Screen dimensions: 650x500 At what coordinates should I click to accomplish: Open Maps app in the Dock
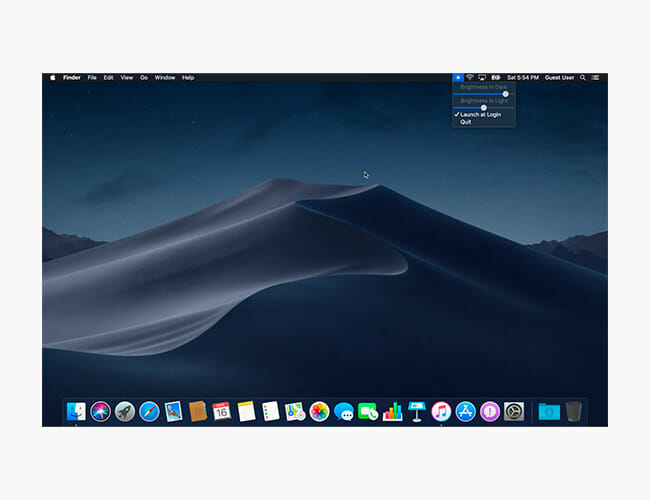tap(295, 411)
